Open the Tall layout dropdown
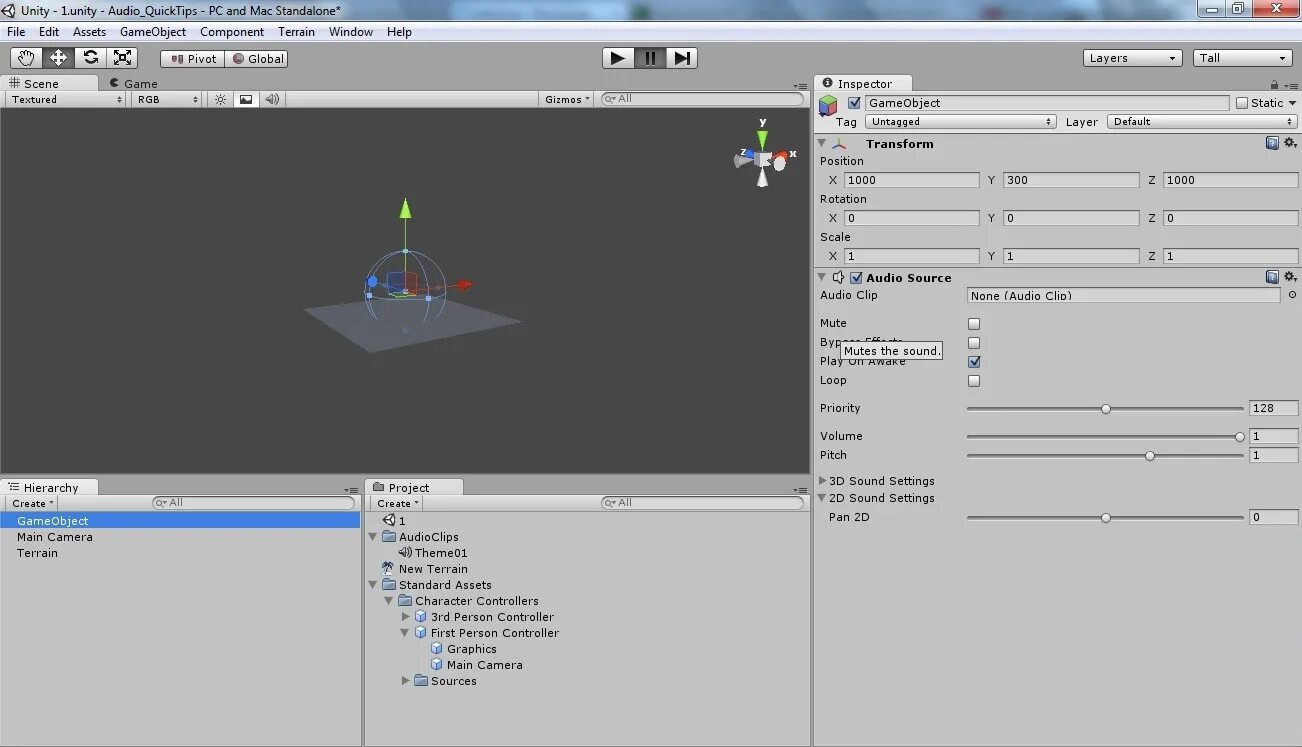Screen dimensions: 1302x747 (1243, 58)
